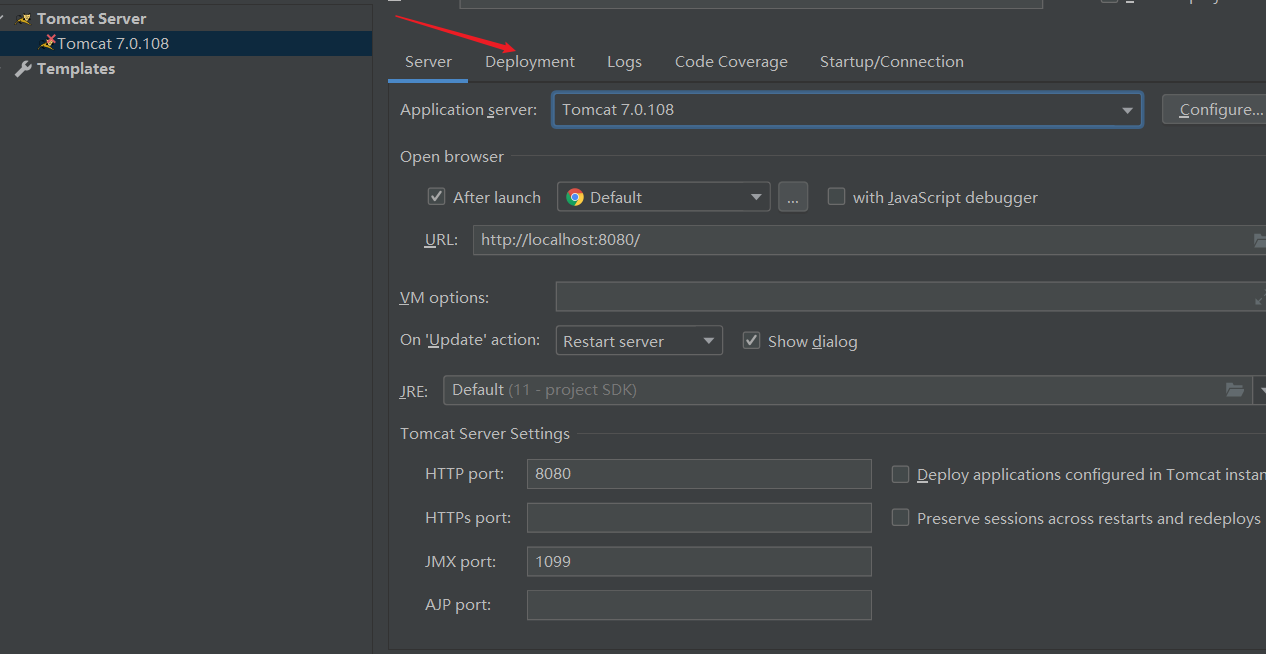
Task: Enable Deploy applications configured in Tomcat instance
Action: click(x=900, y=474)
